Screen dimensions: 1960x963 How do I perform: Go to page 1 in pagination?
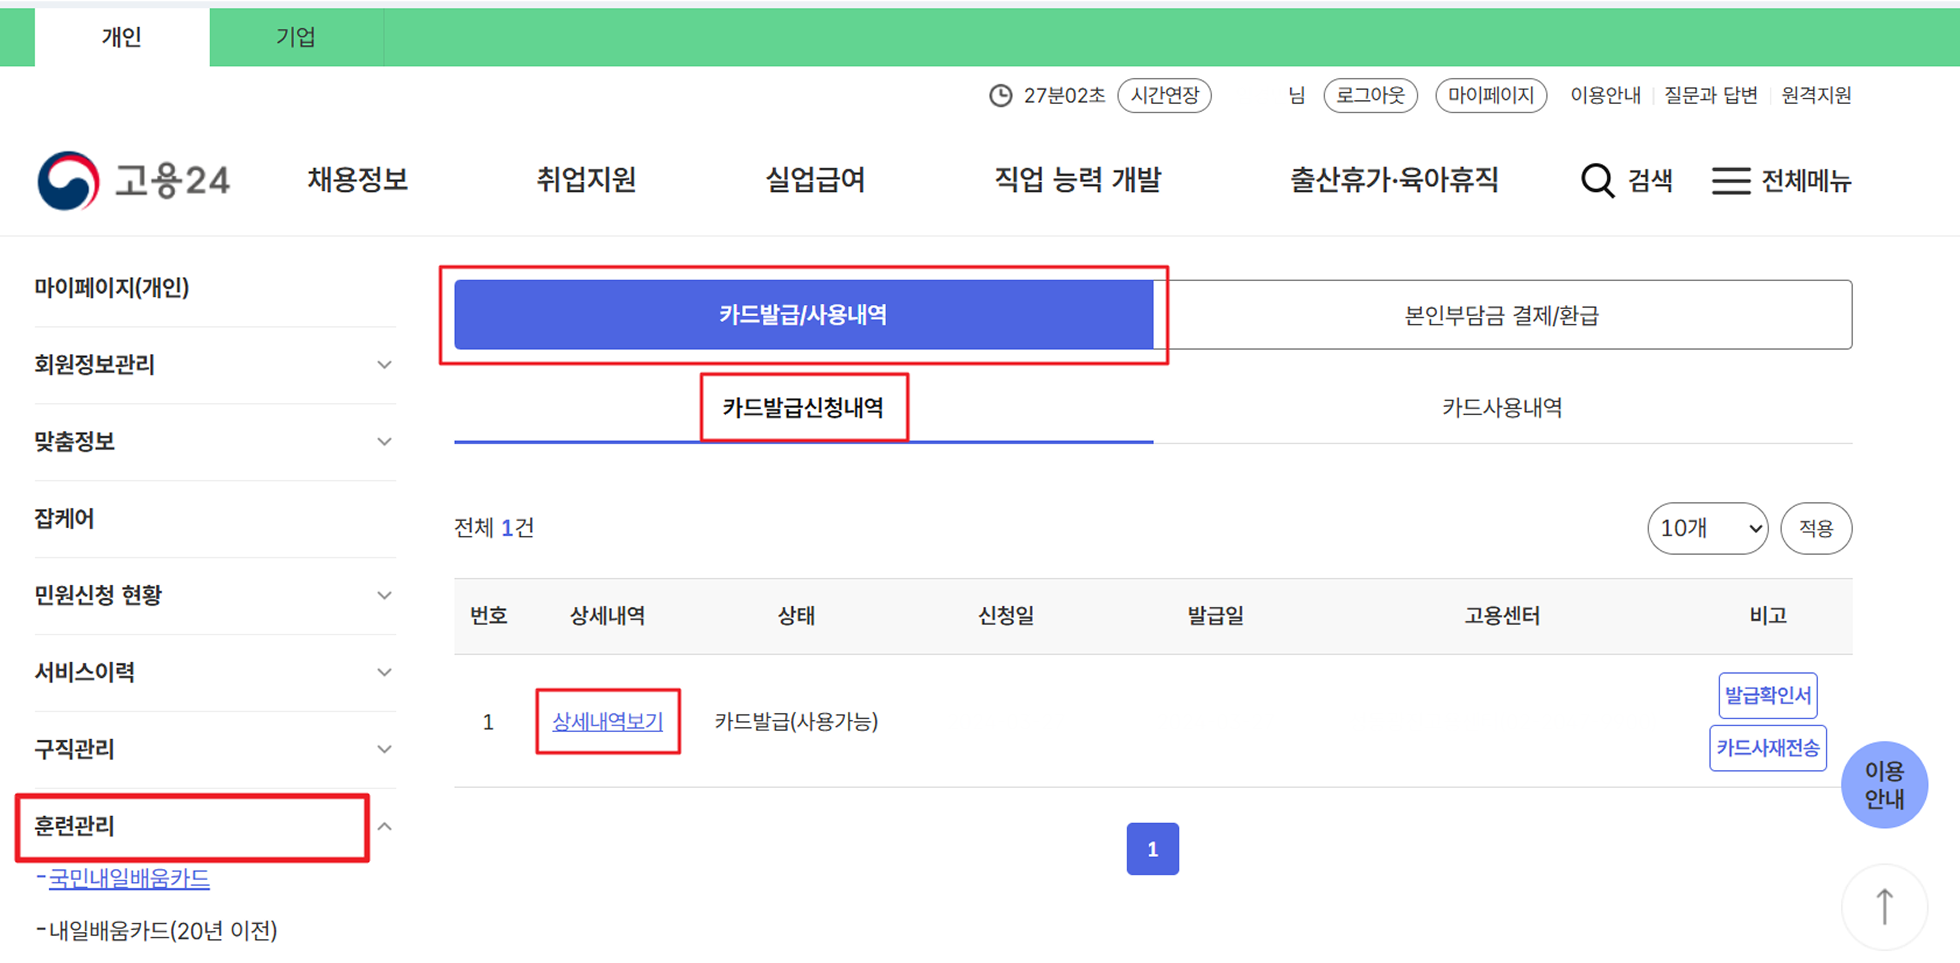tap(1152, 849)
